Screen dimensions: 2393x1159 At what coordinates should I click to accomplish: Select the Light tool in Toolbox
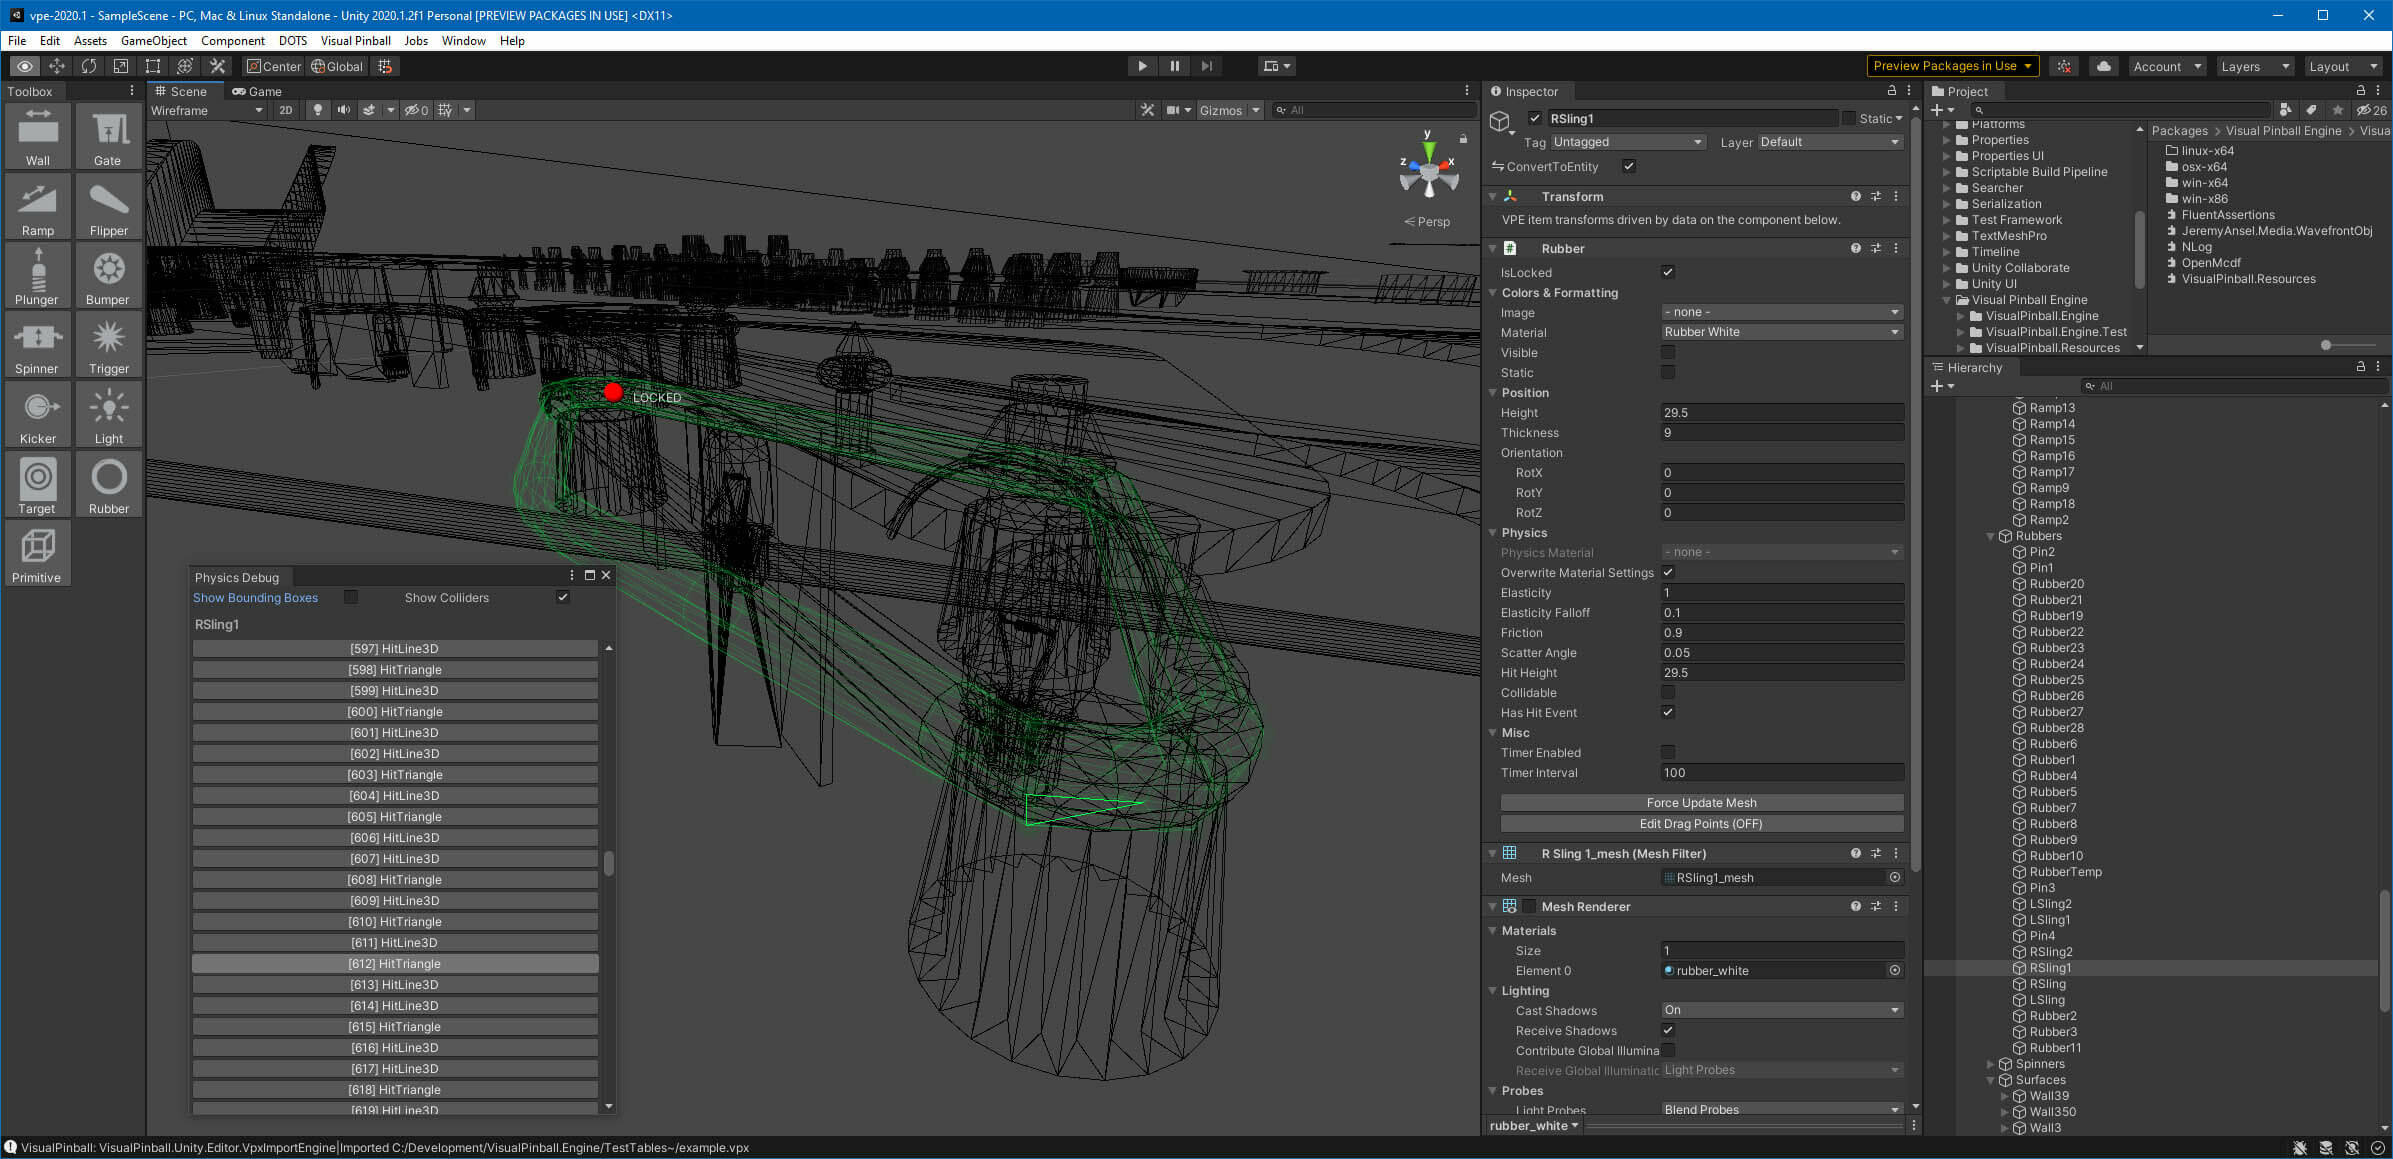108,415
